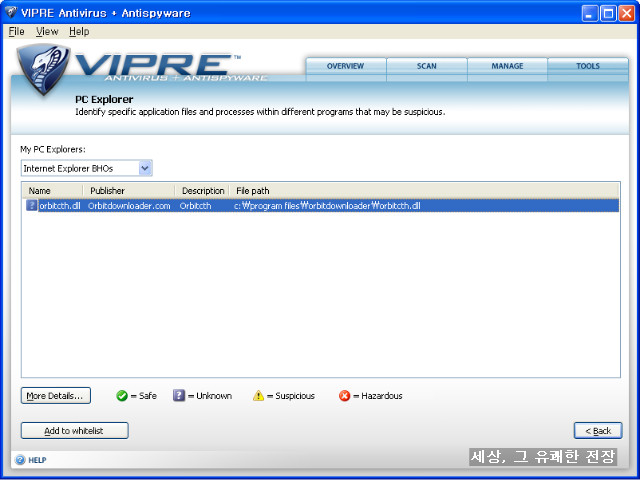Click the green Safe legend icon
This screenshot has height=480, width=640.
[x=122, y=396]
